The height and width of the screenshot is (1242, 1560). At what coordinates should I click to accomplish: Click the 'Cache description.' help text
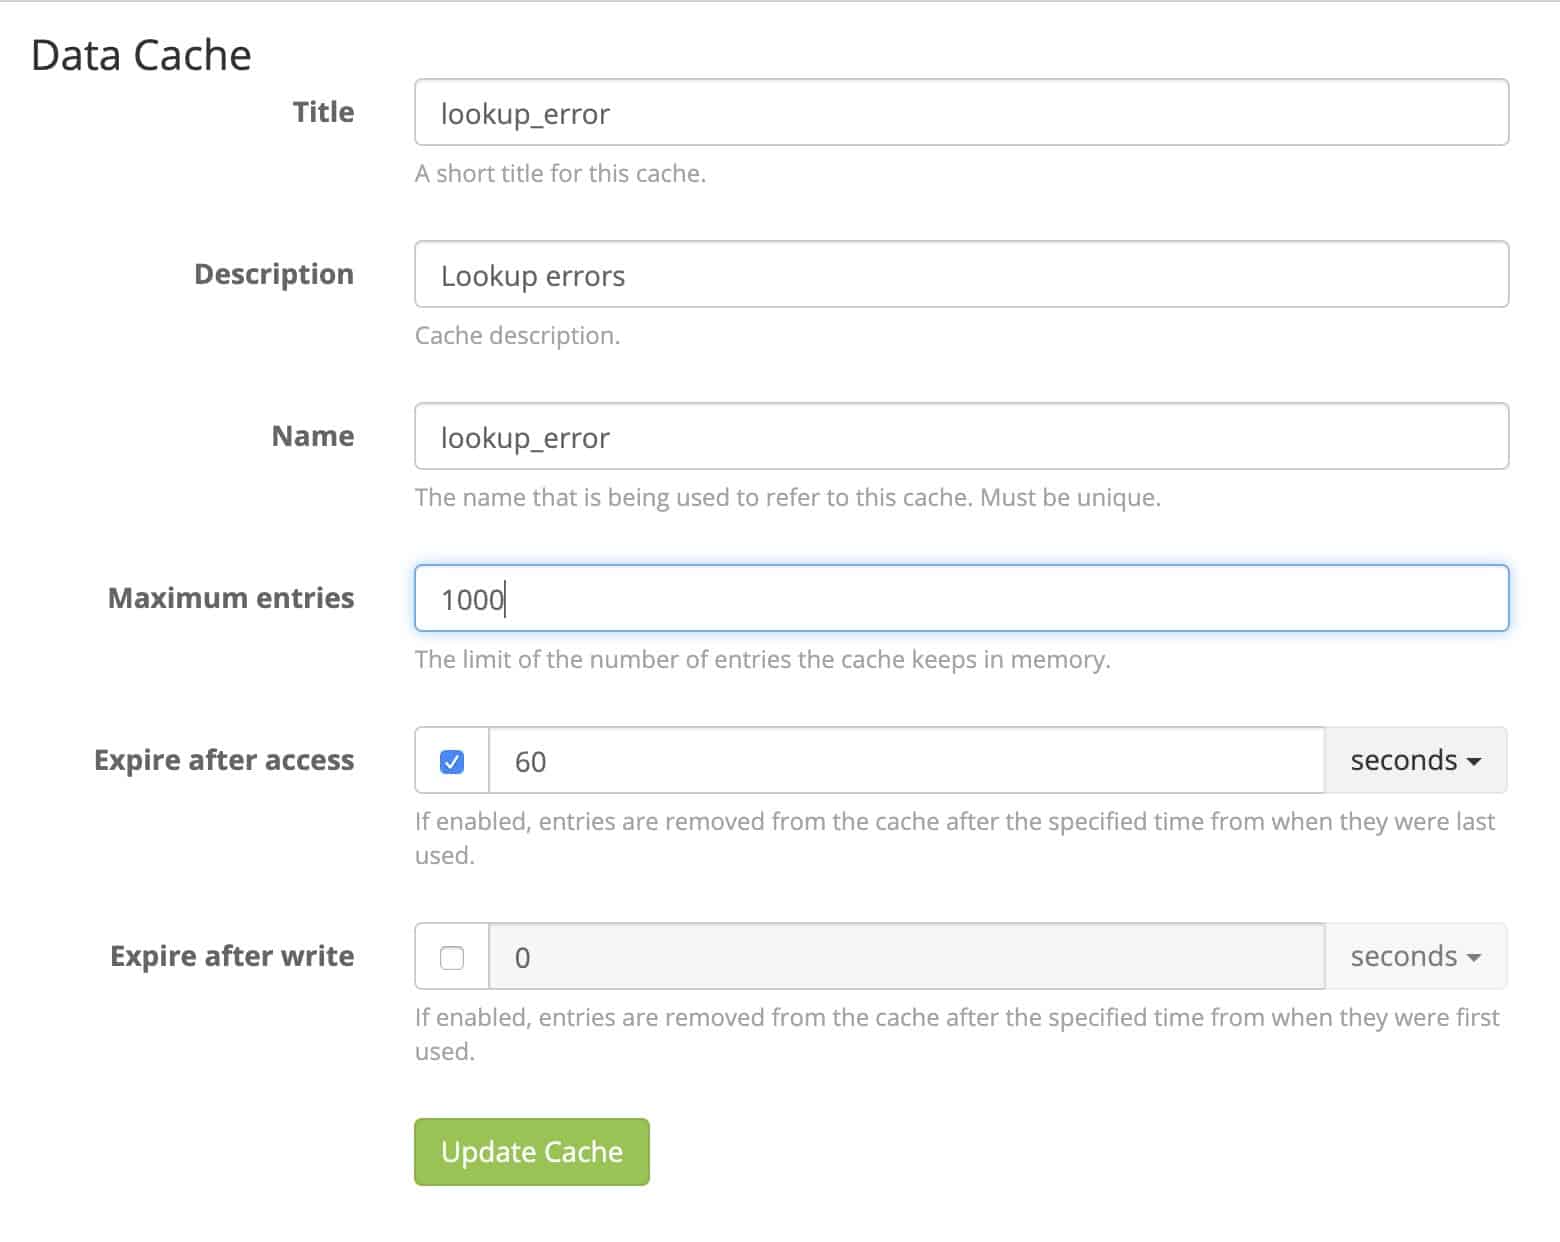[x=517, y=335]
